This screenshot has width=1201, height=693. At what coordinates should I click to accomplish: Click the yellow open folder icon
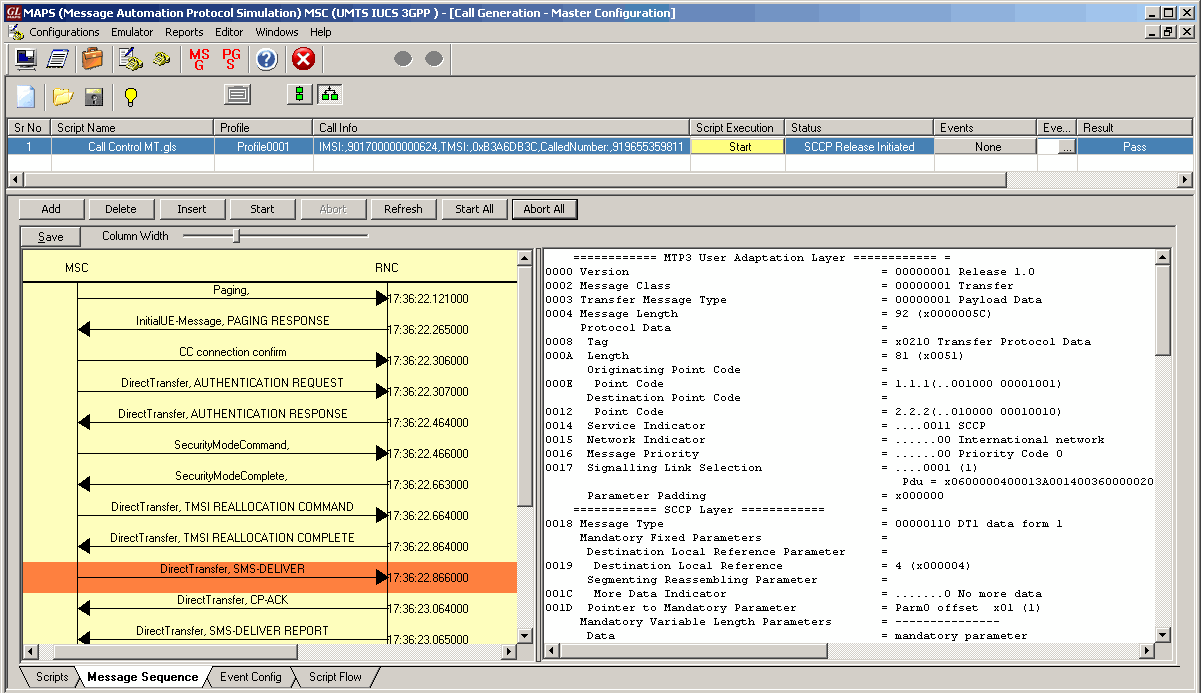click(x=63, y=96)
